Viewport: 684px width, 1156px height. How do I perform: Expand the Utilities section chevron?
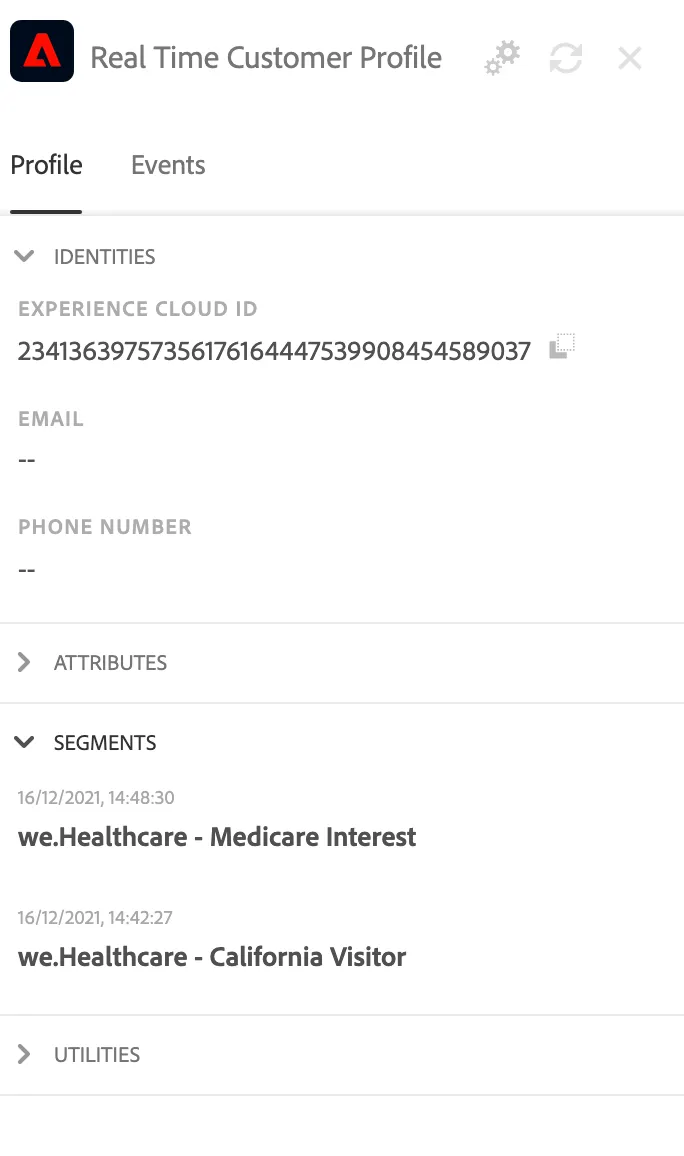click(x=24, y=1054)
